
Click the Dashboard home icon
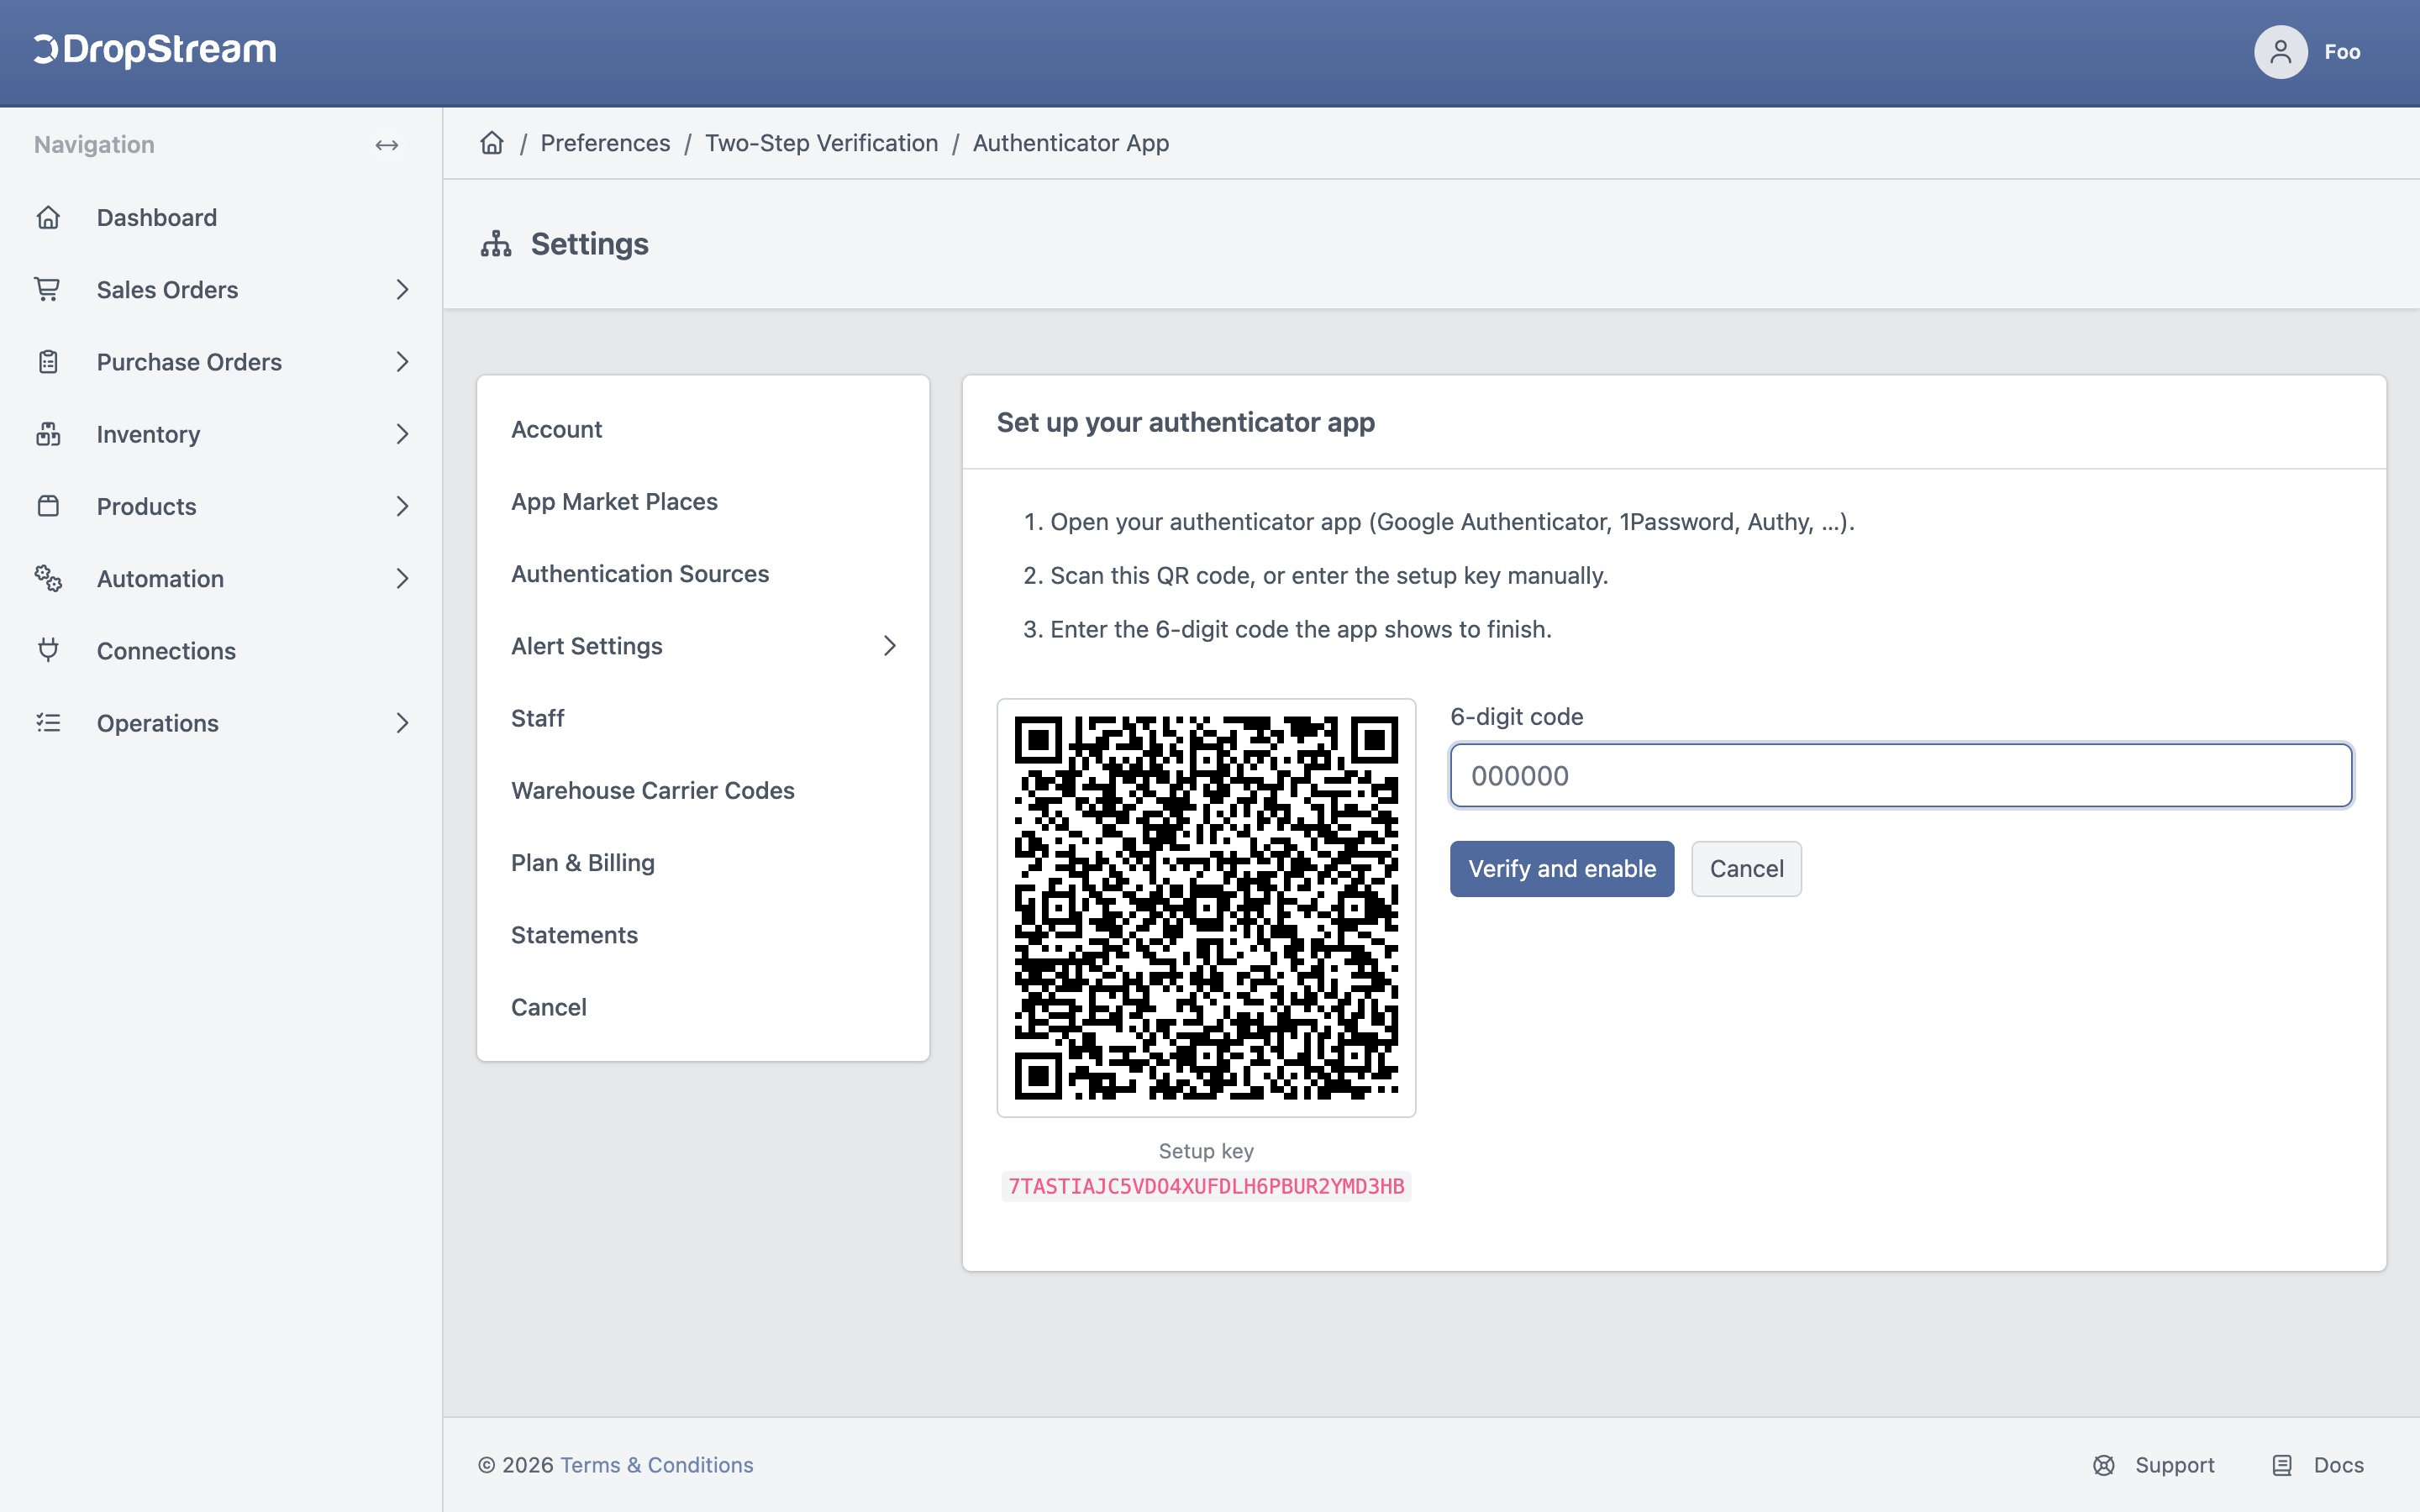click(x=48, y=217)
